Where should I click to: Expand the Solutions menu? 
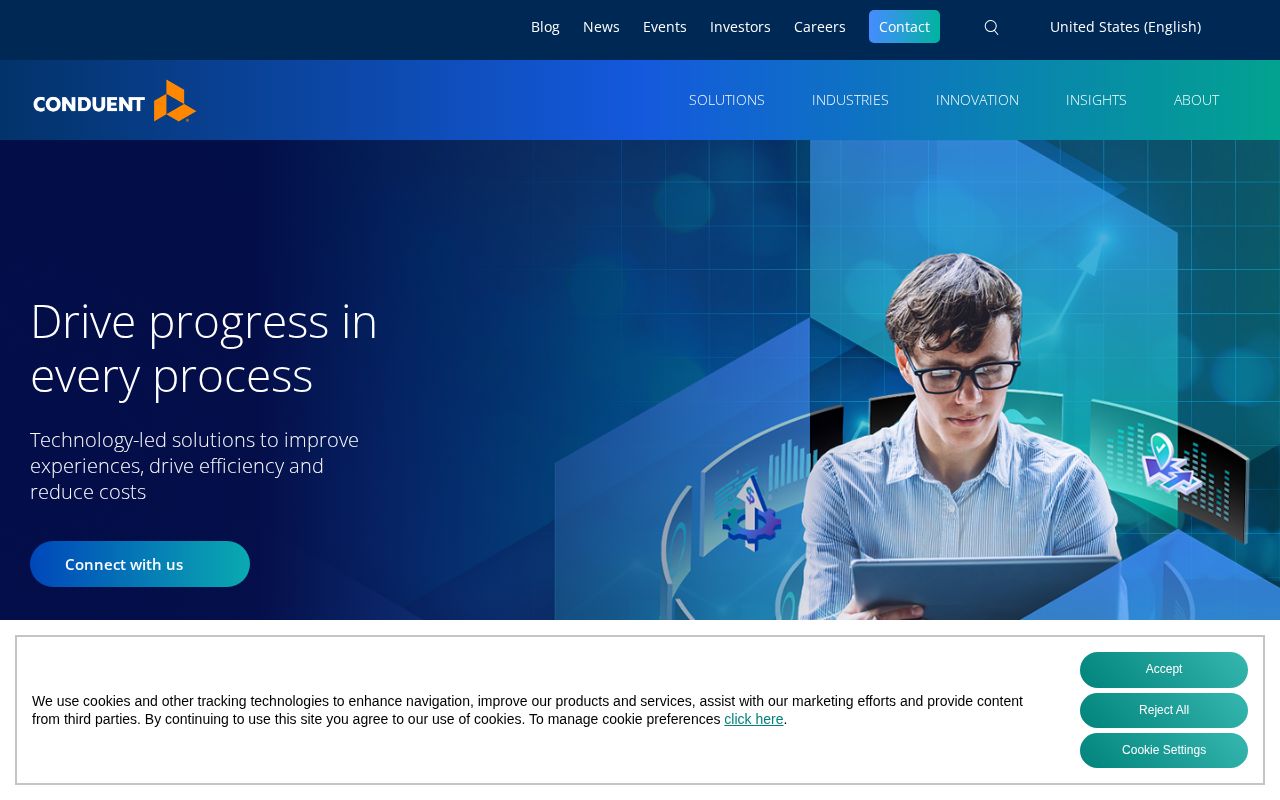click(727, 100)
